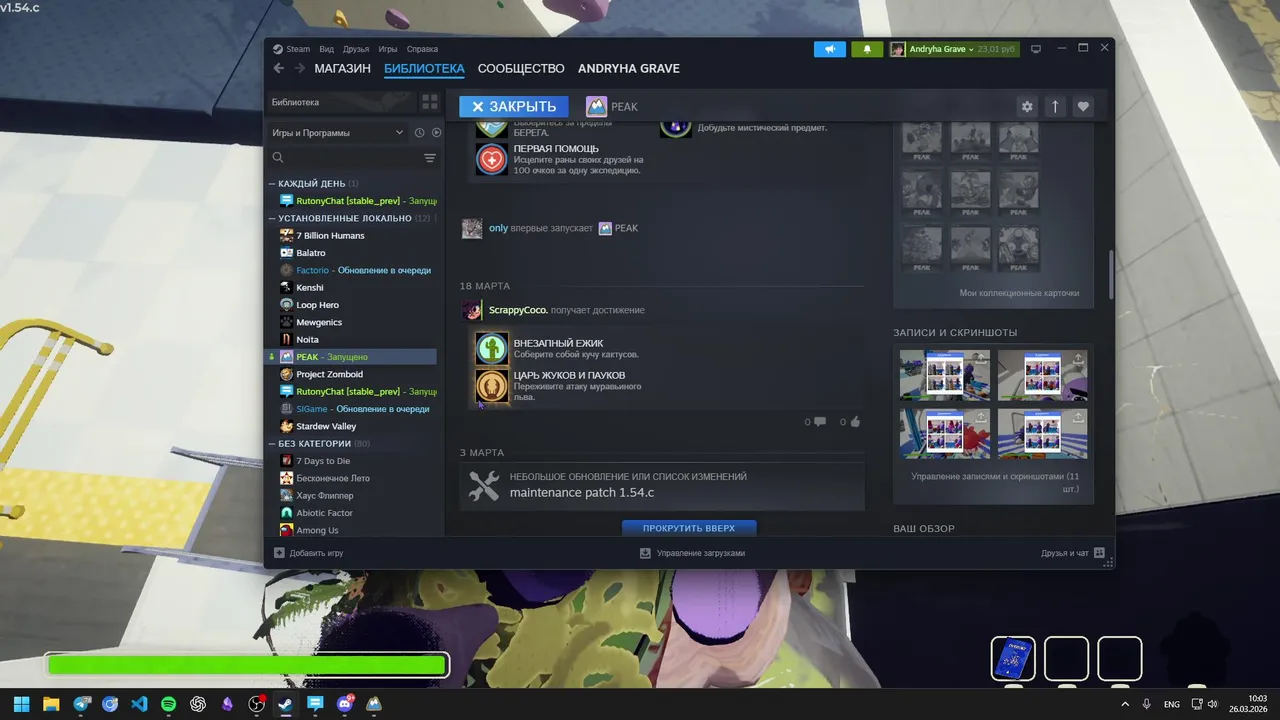Show ready-to-play games only icon

[x=436, y=133]
